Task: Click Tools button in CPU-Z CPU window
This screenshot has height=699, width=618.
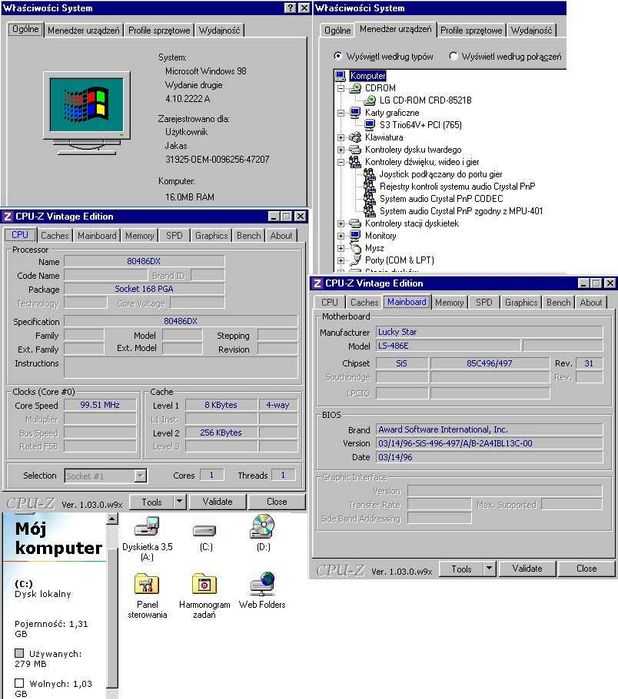Action: (152, 502)
